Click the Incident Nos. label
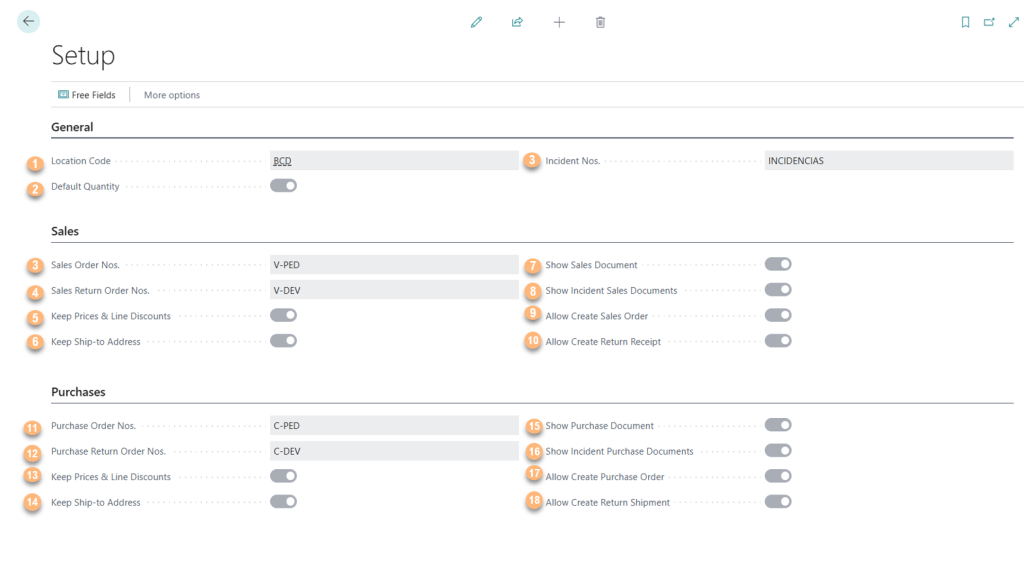 pyautogui.click(x=573, y=161)
